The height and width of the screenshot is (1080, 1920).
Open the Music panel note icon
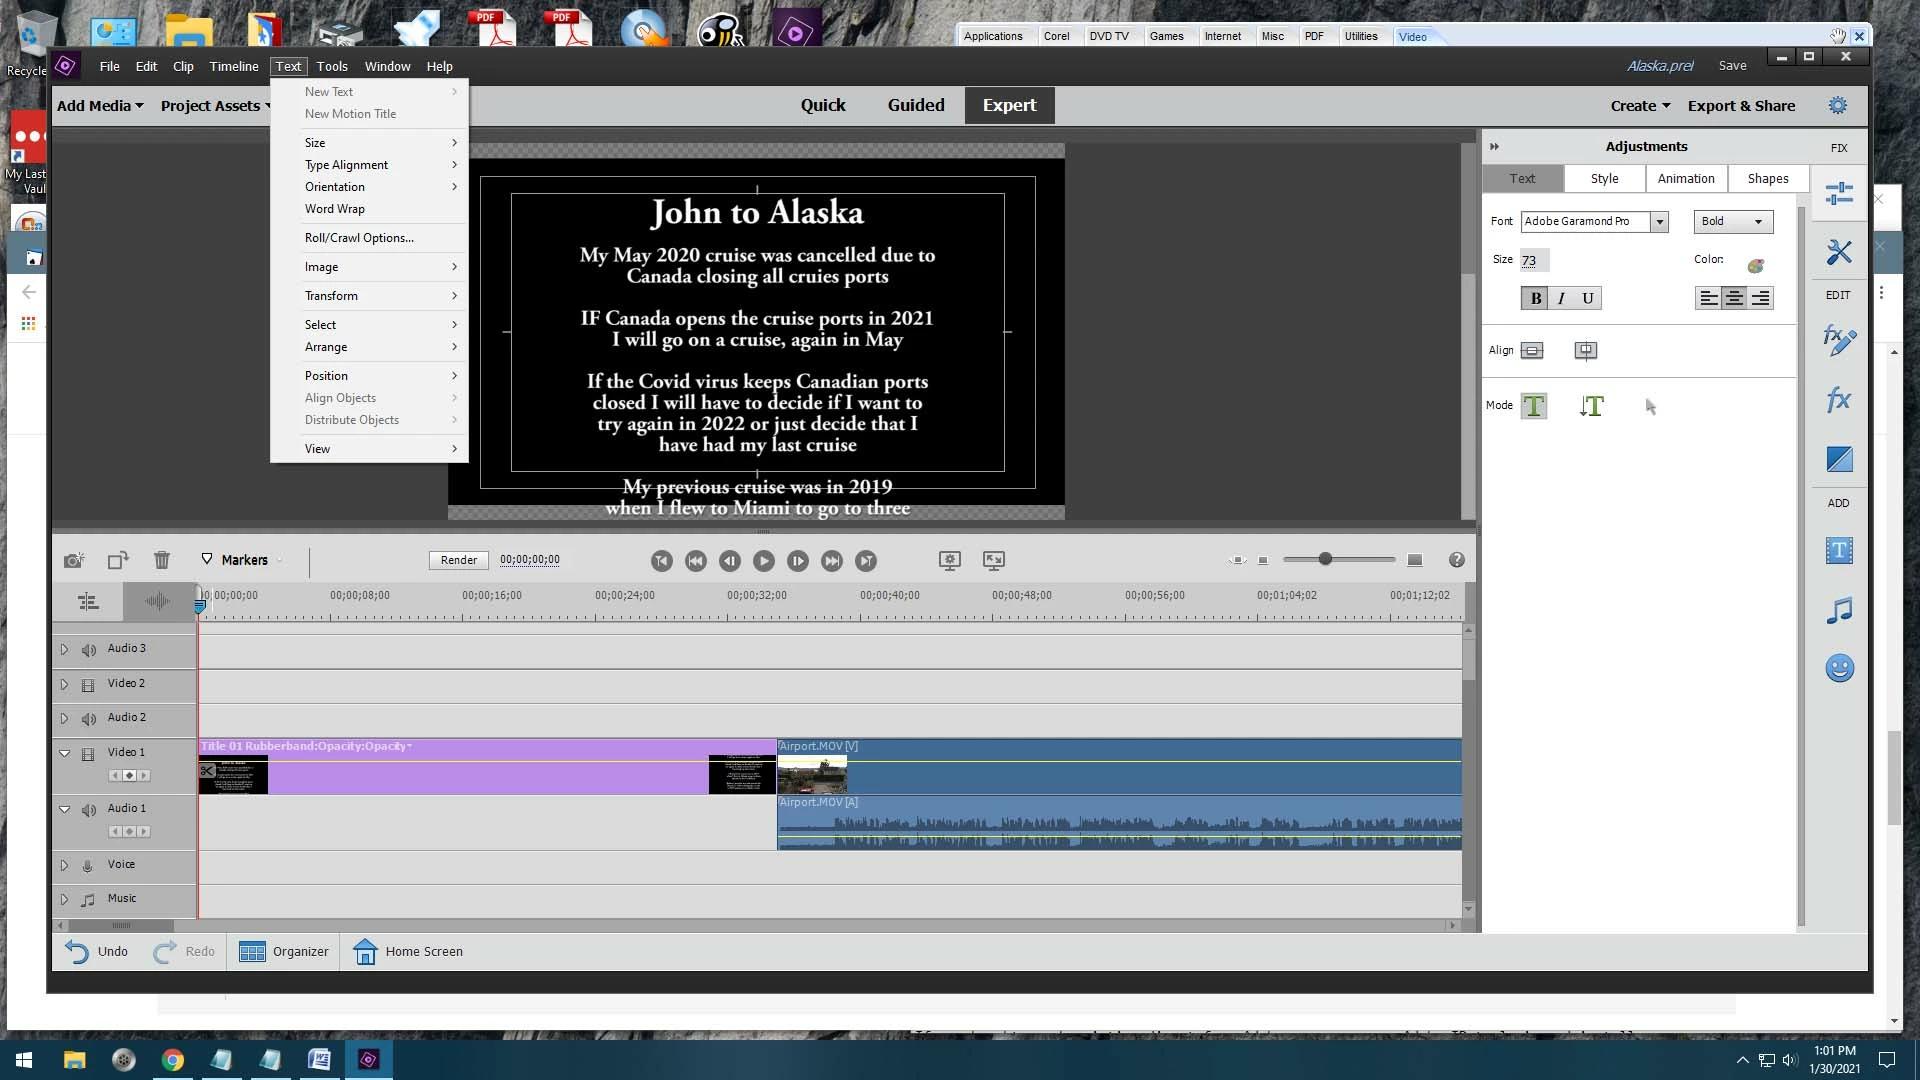coord(1838,610)
